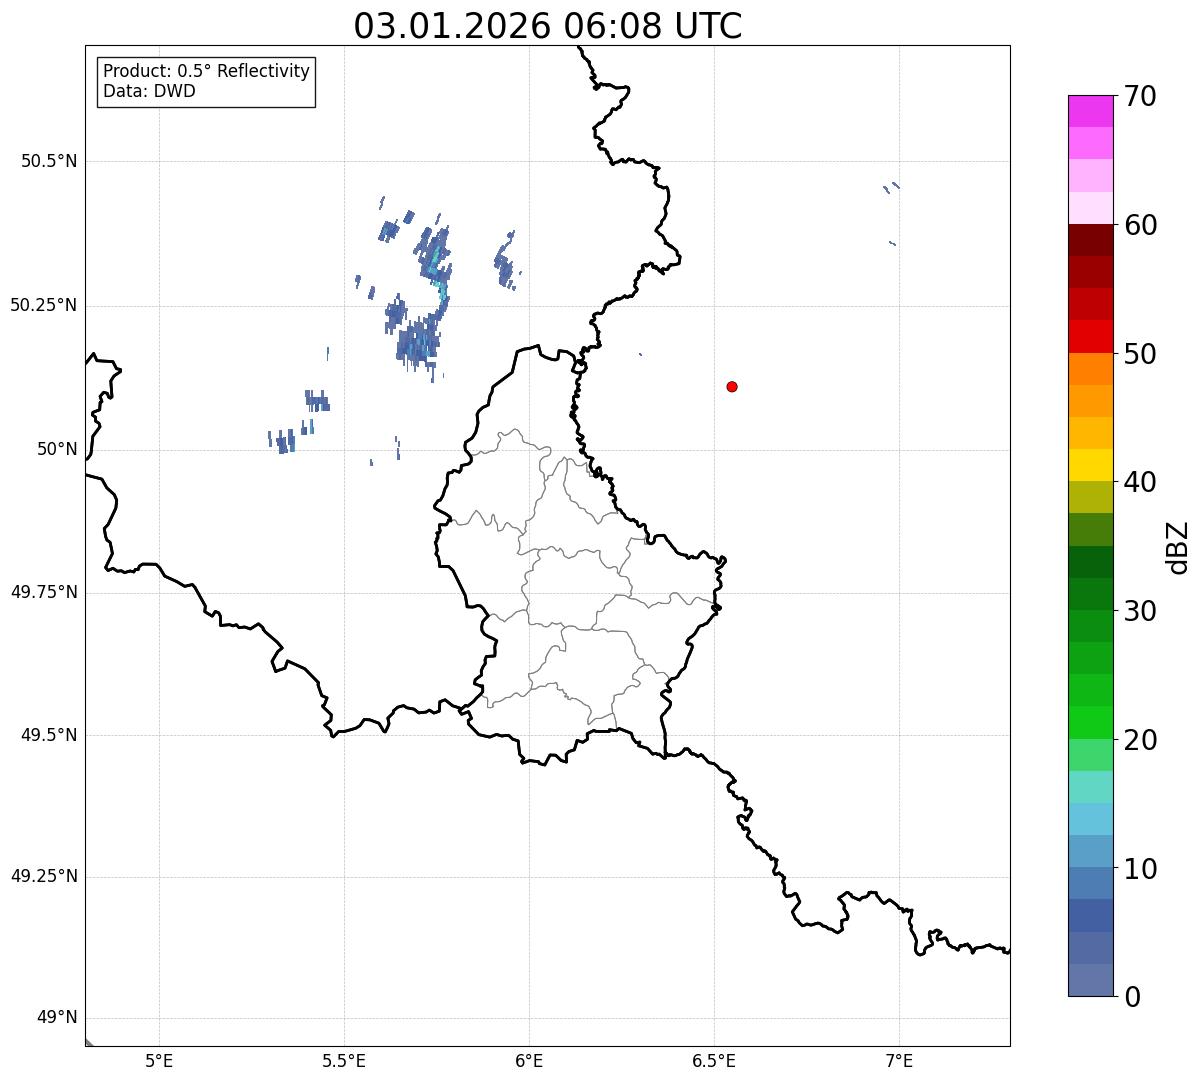The height and width of the screenshot is (1081, 1202).
Task: Click the 30 label on colorbar
Action: point(1140,612)
